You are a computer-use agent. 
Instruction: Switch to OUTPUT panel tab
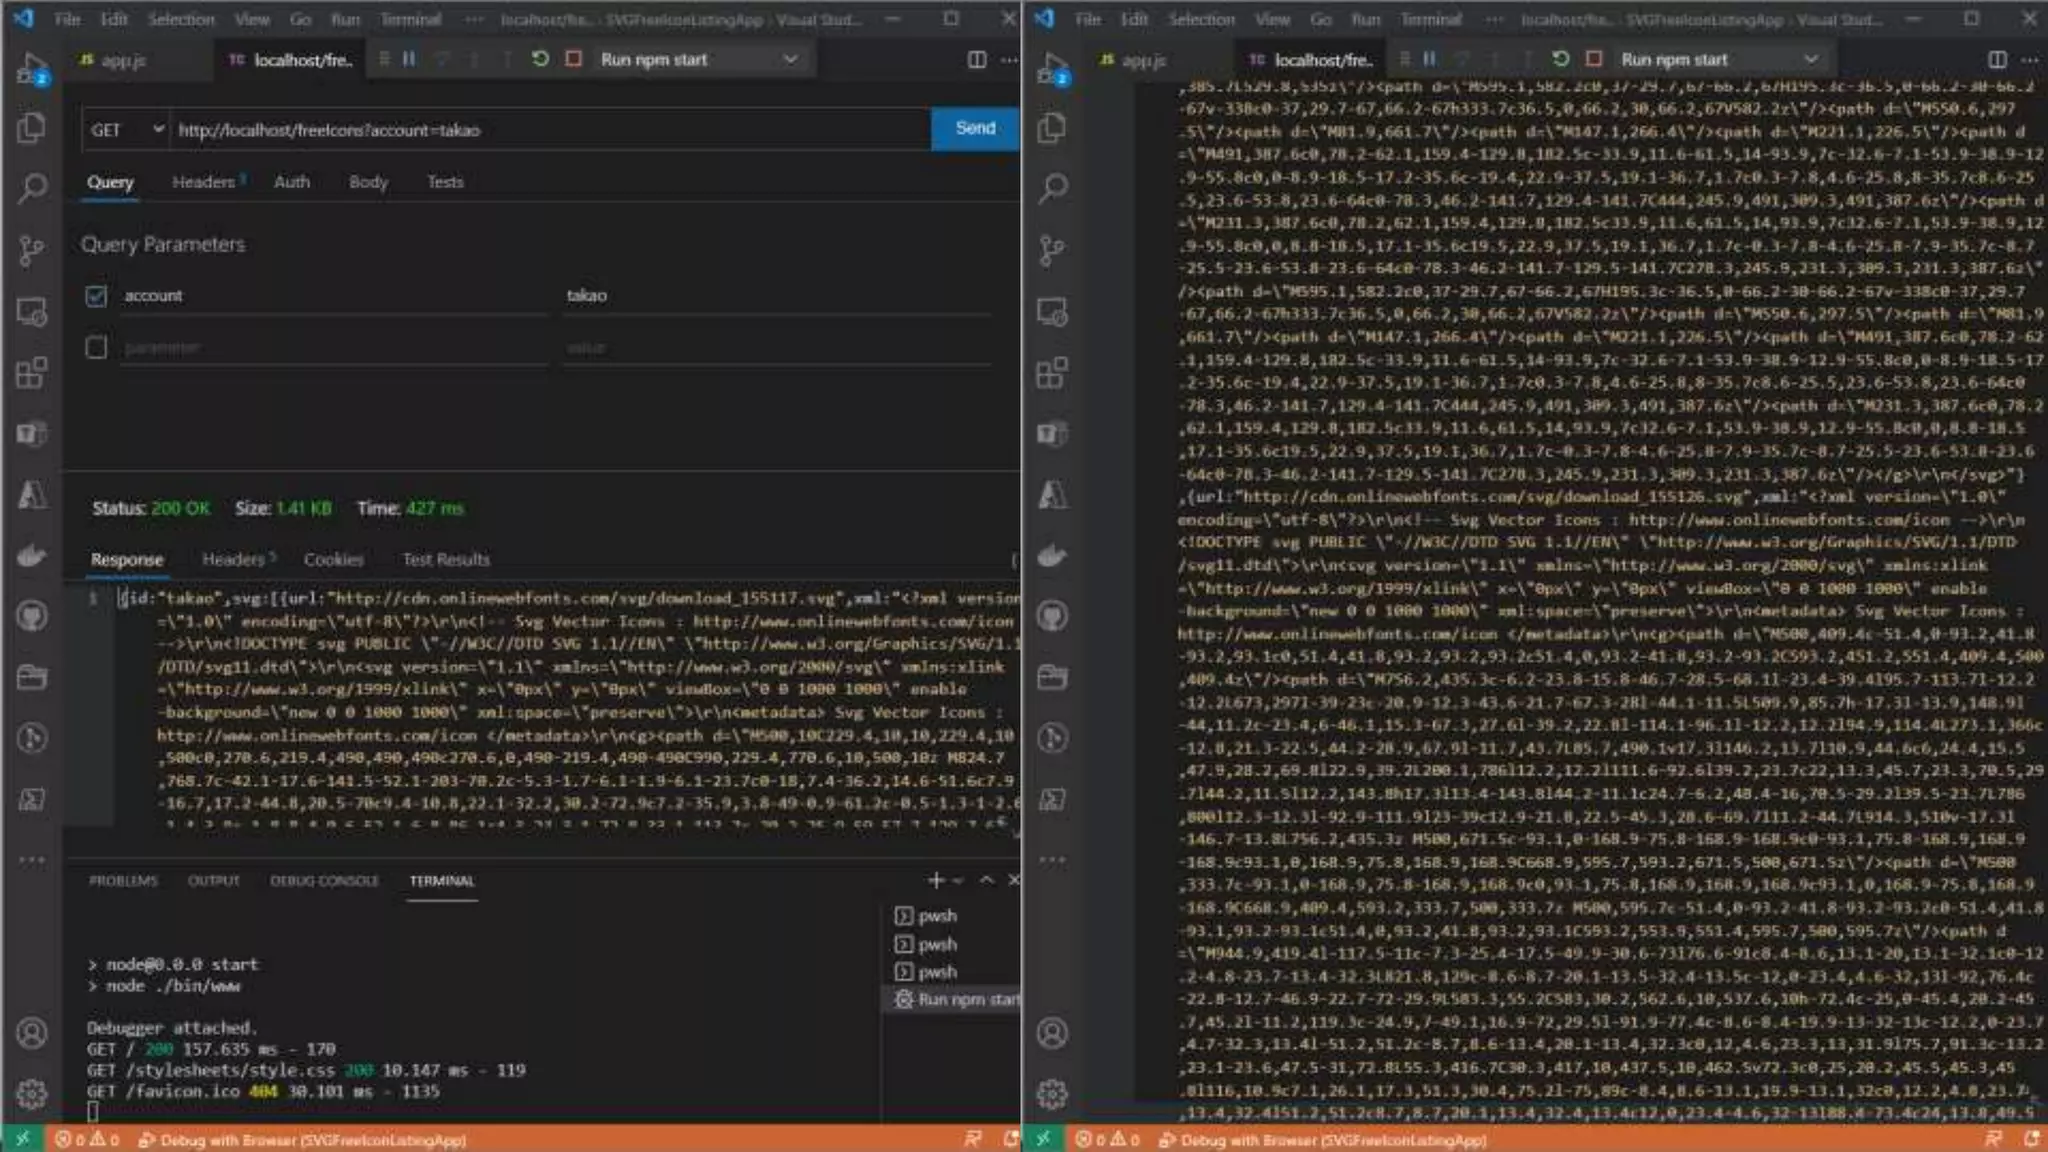click(214, 881)
